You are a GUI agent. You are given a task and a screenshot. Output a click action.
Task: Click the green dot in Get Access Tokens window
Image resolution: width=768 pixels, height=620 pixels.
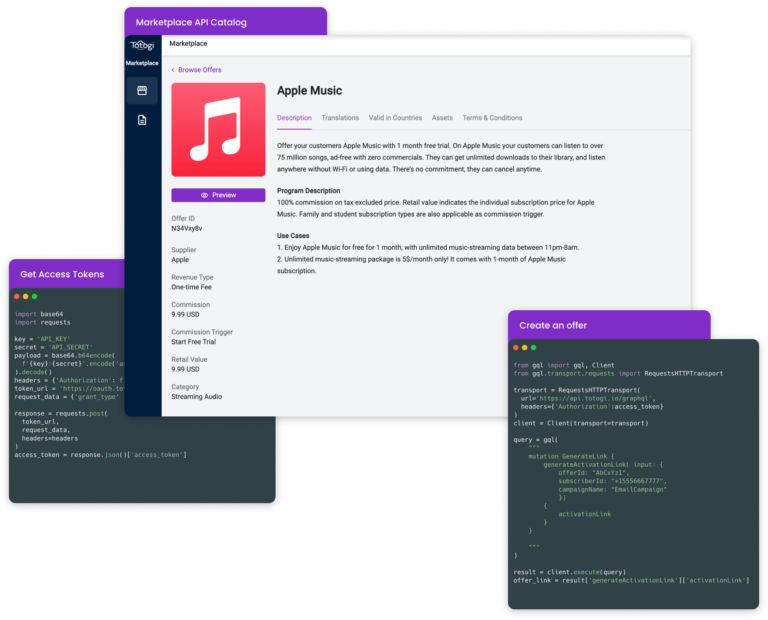click(x=34, y=297)
